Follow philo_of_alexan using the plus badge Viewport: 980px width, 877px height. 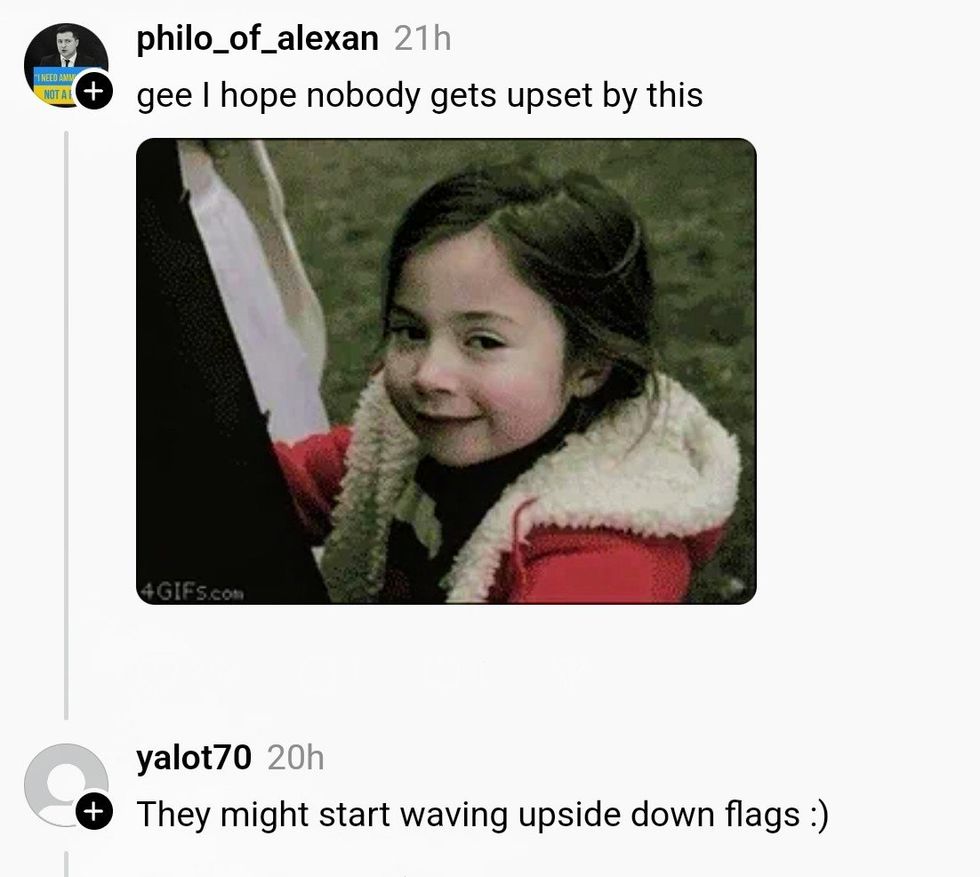tap(94, 91)
